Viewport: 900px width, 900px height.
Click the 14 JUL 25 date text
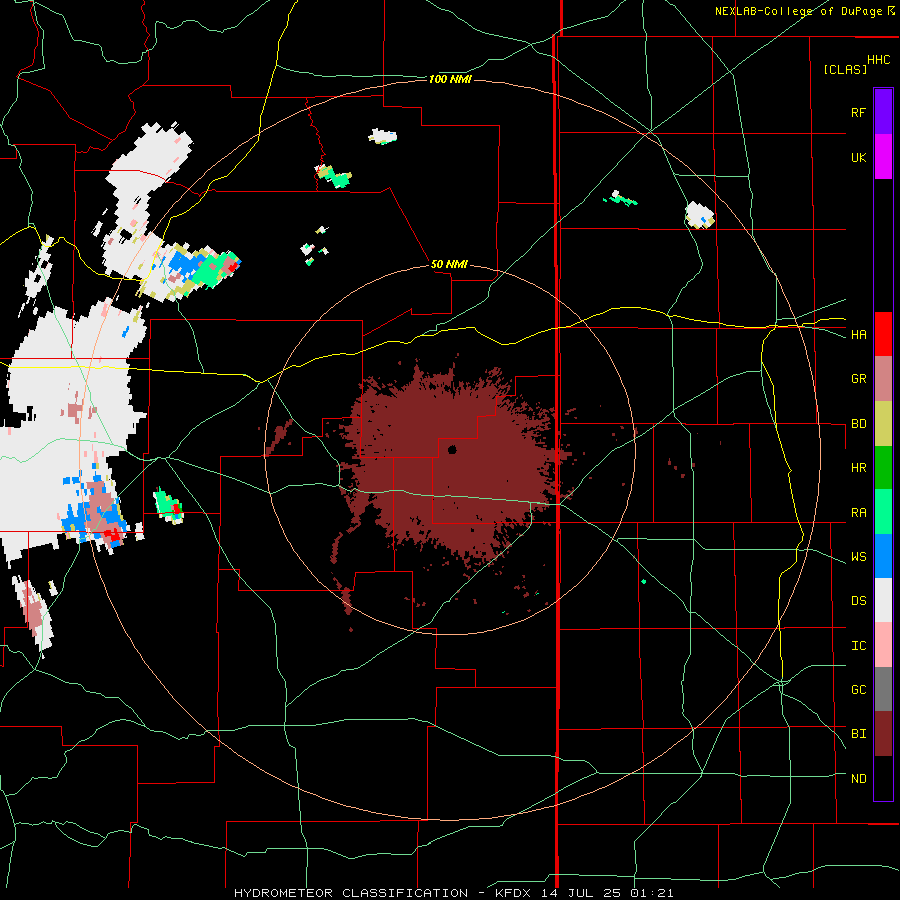(580, 893)
